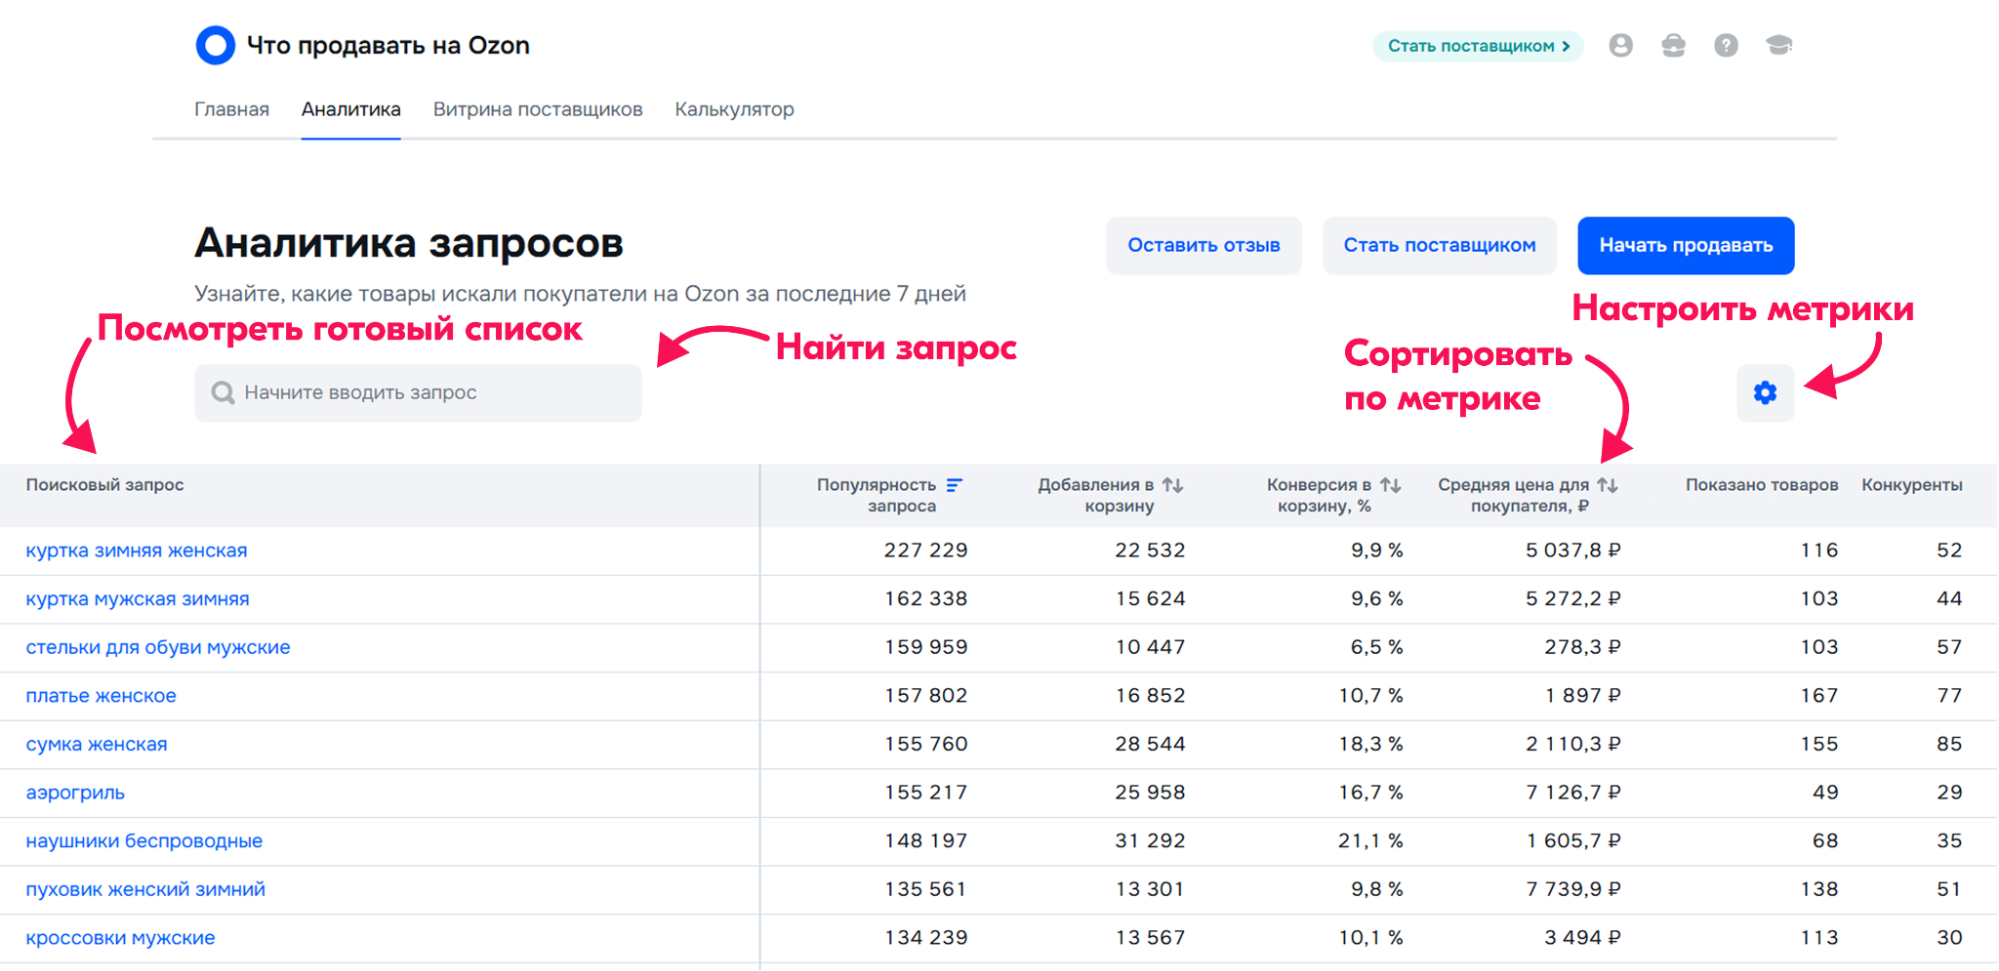The height and width of the screenshot is (971, 1999).
Task: Click the Средняя цена для покупателя header
Action: (x=1514, y=495)
